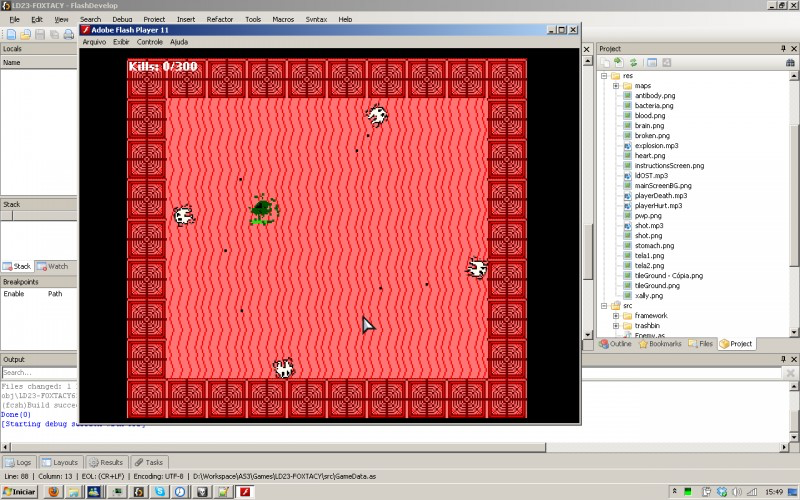The width and height of the screenshot is (800, 500).
Task: Click the Output horizontal scrollbar thumb
Action: click(278, 447)
